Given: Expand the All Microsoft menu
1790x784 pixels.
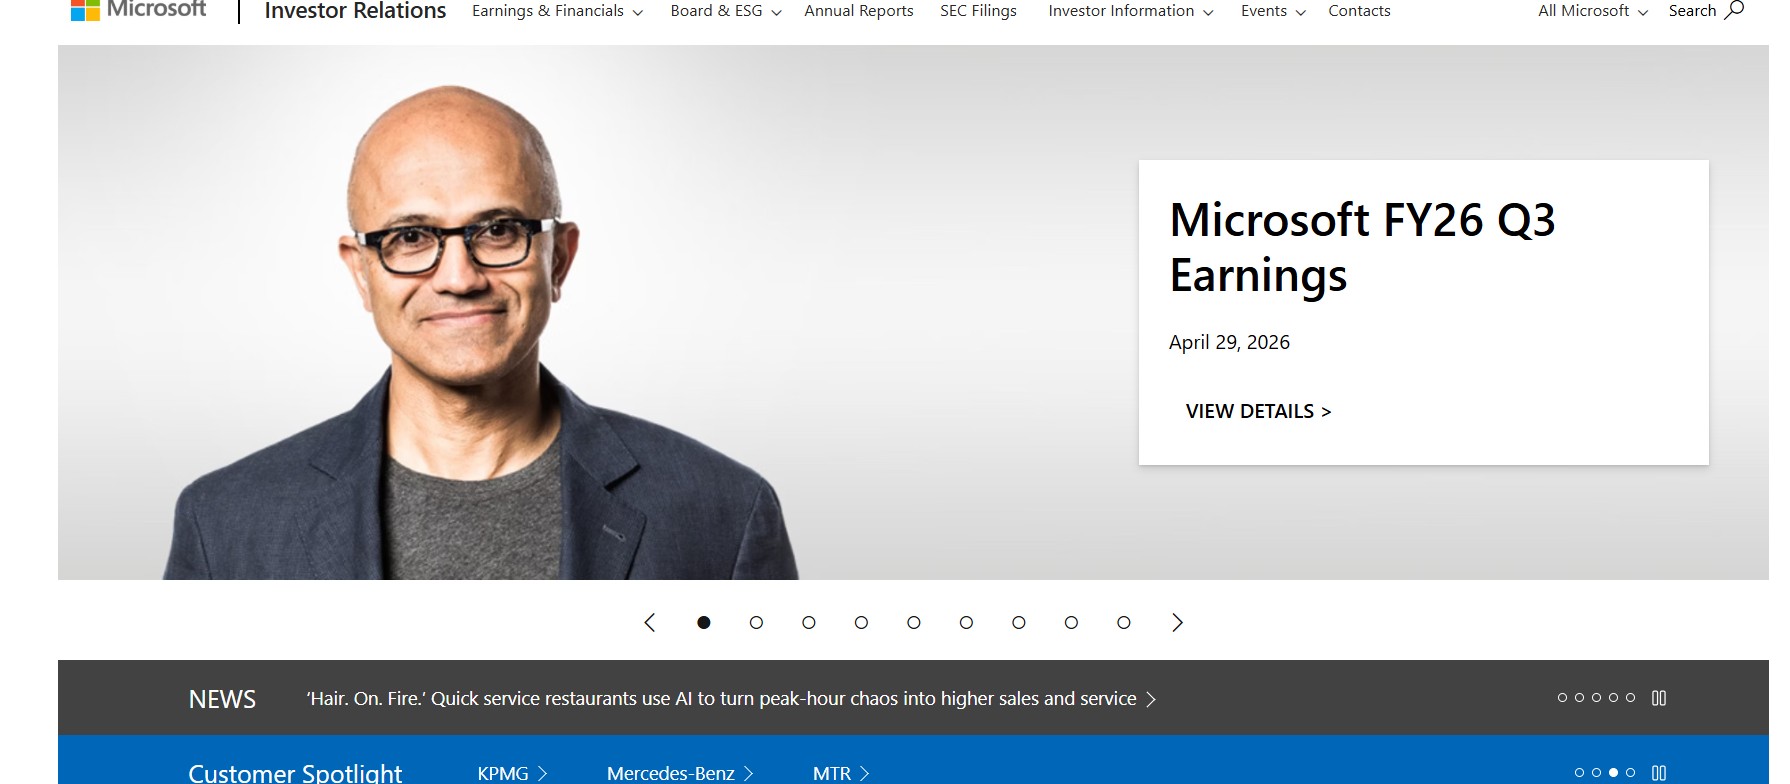Looking at the screenshot, I should coord(1593,11).
